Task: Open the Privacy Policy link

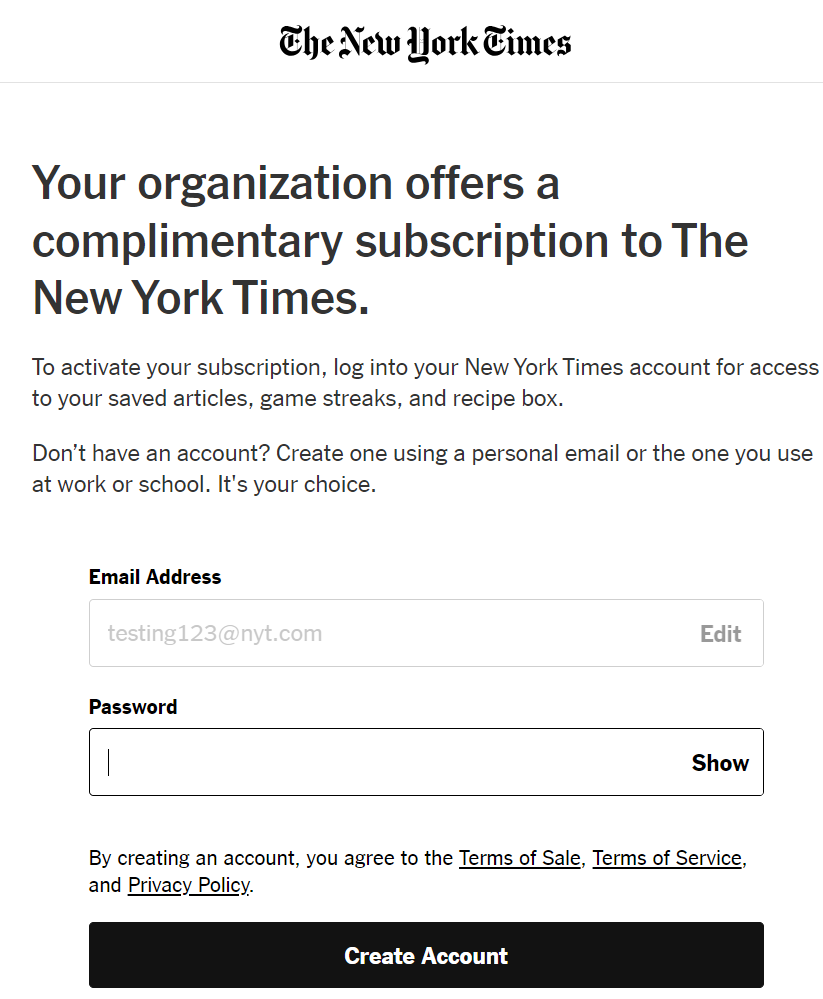Action: [x=189, y=885]
